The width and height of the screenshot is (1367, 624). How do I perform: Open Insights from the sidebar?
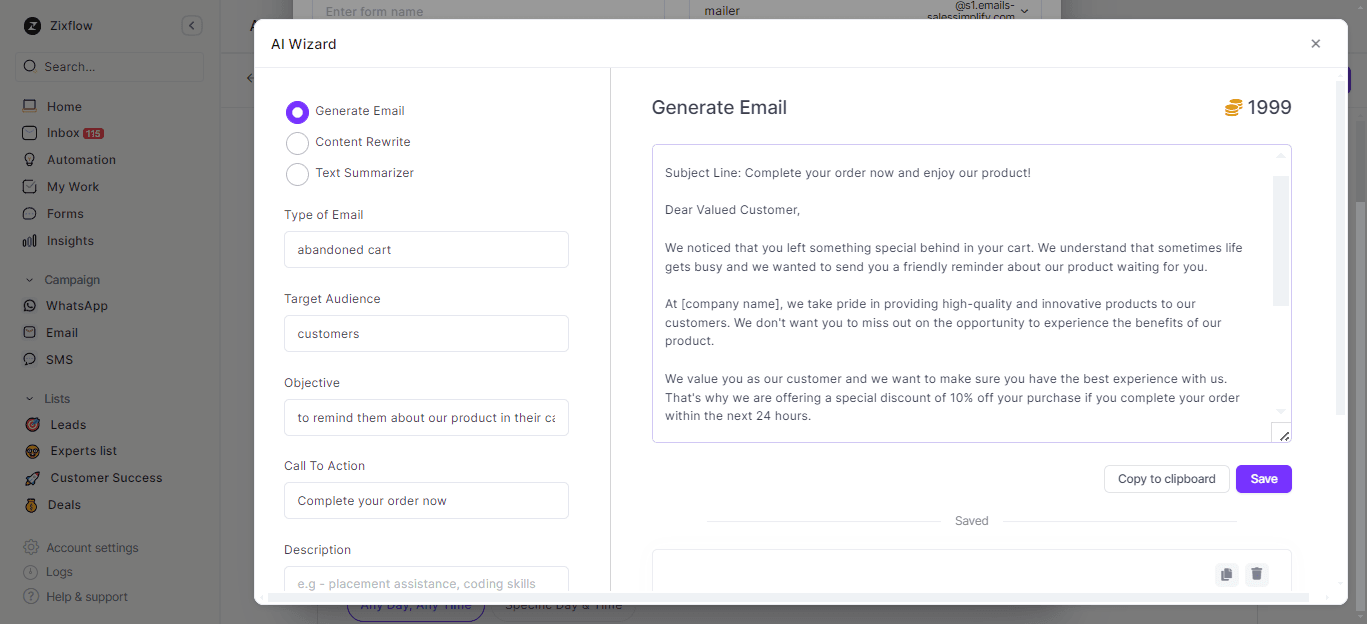(x=70, y=241)
